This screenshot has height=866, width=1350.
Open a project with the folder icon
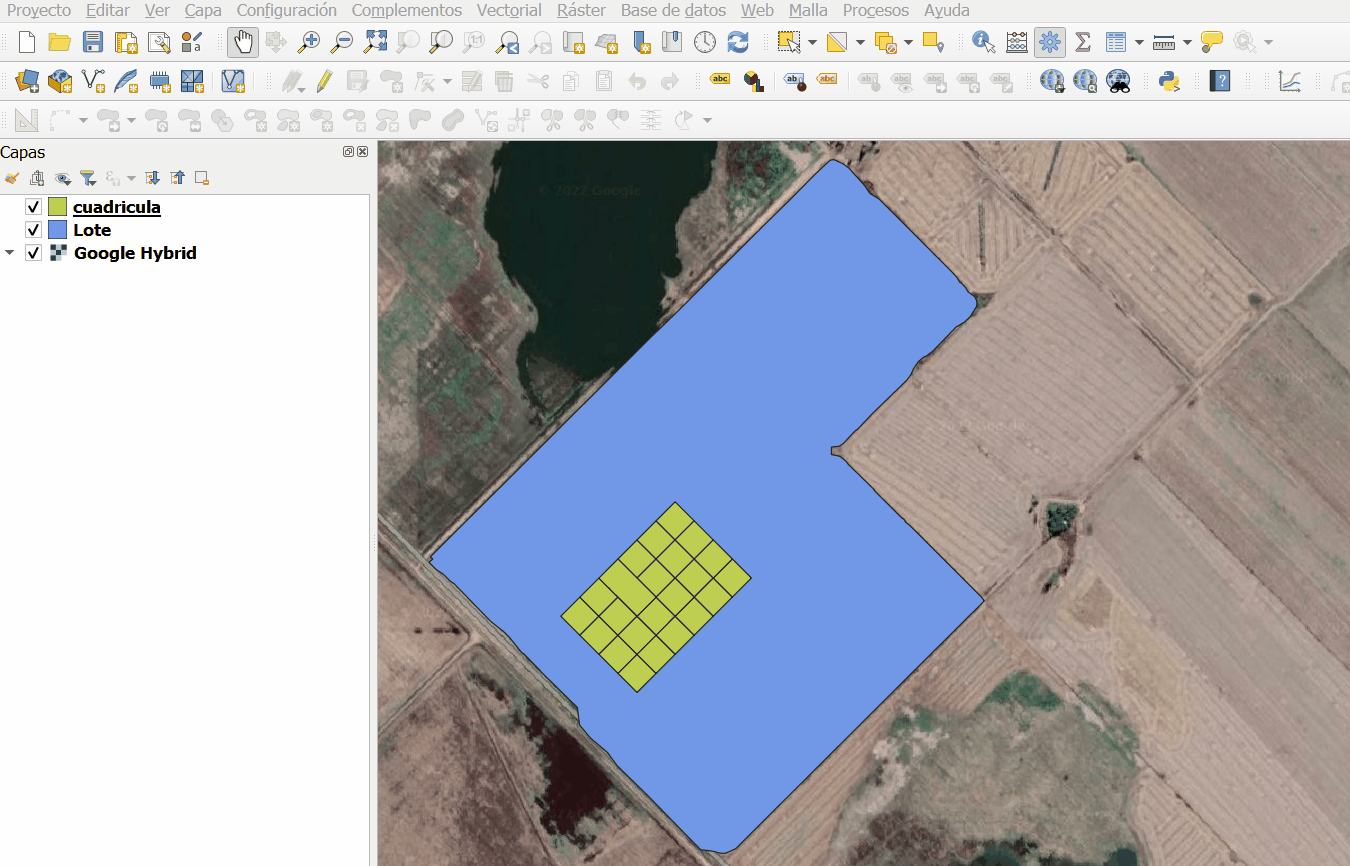point(59,42)
